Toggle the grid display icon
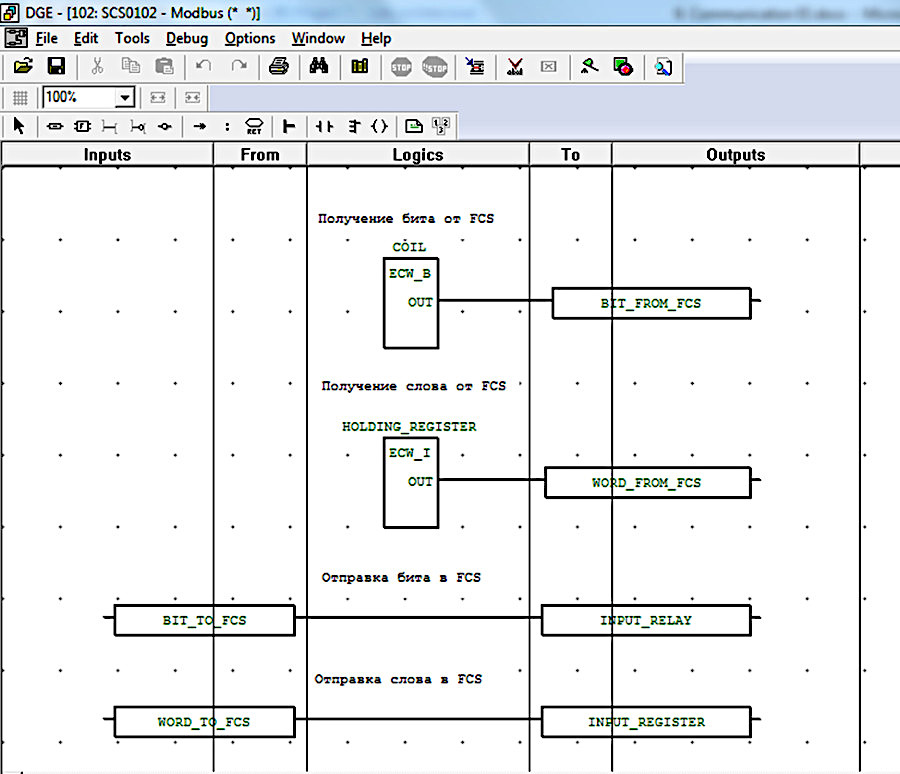900x774 pixels. click(x=20, y=98)
